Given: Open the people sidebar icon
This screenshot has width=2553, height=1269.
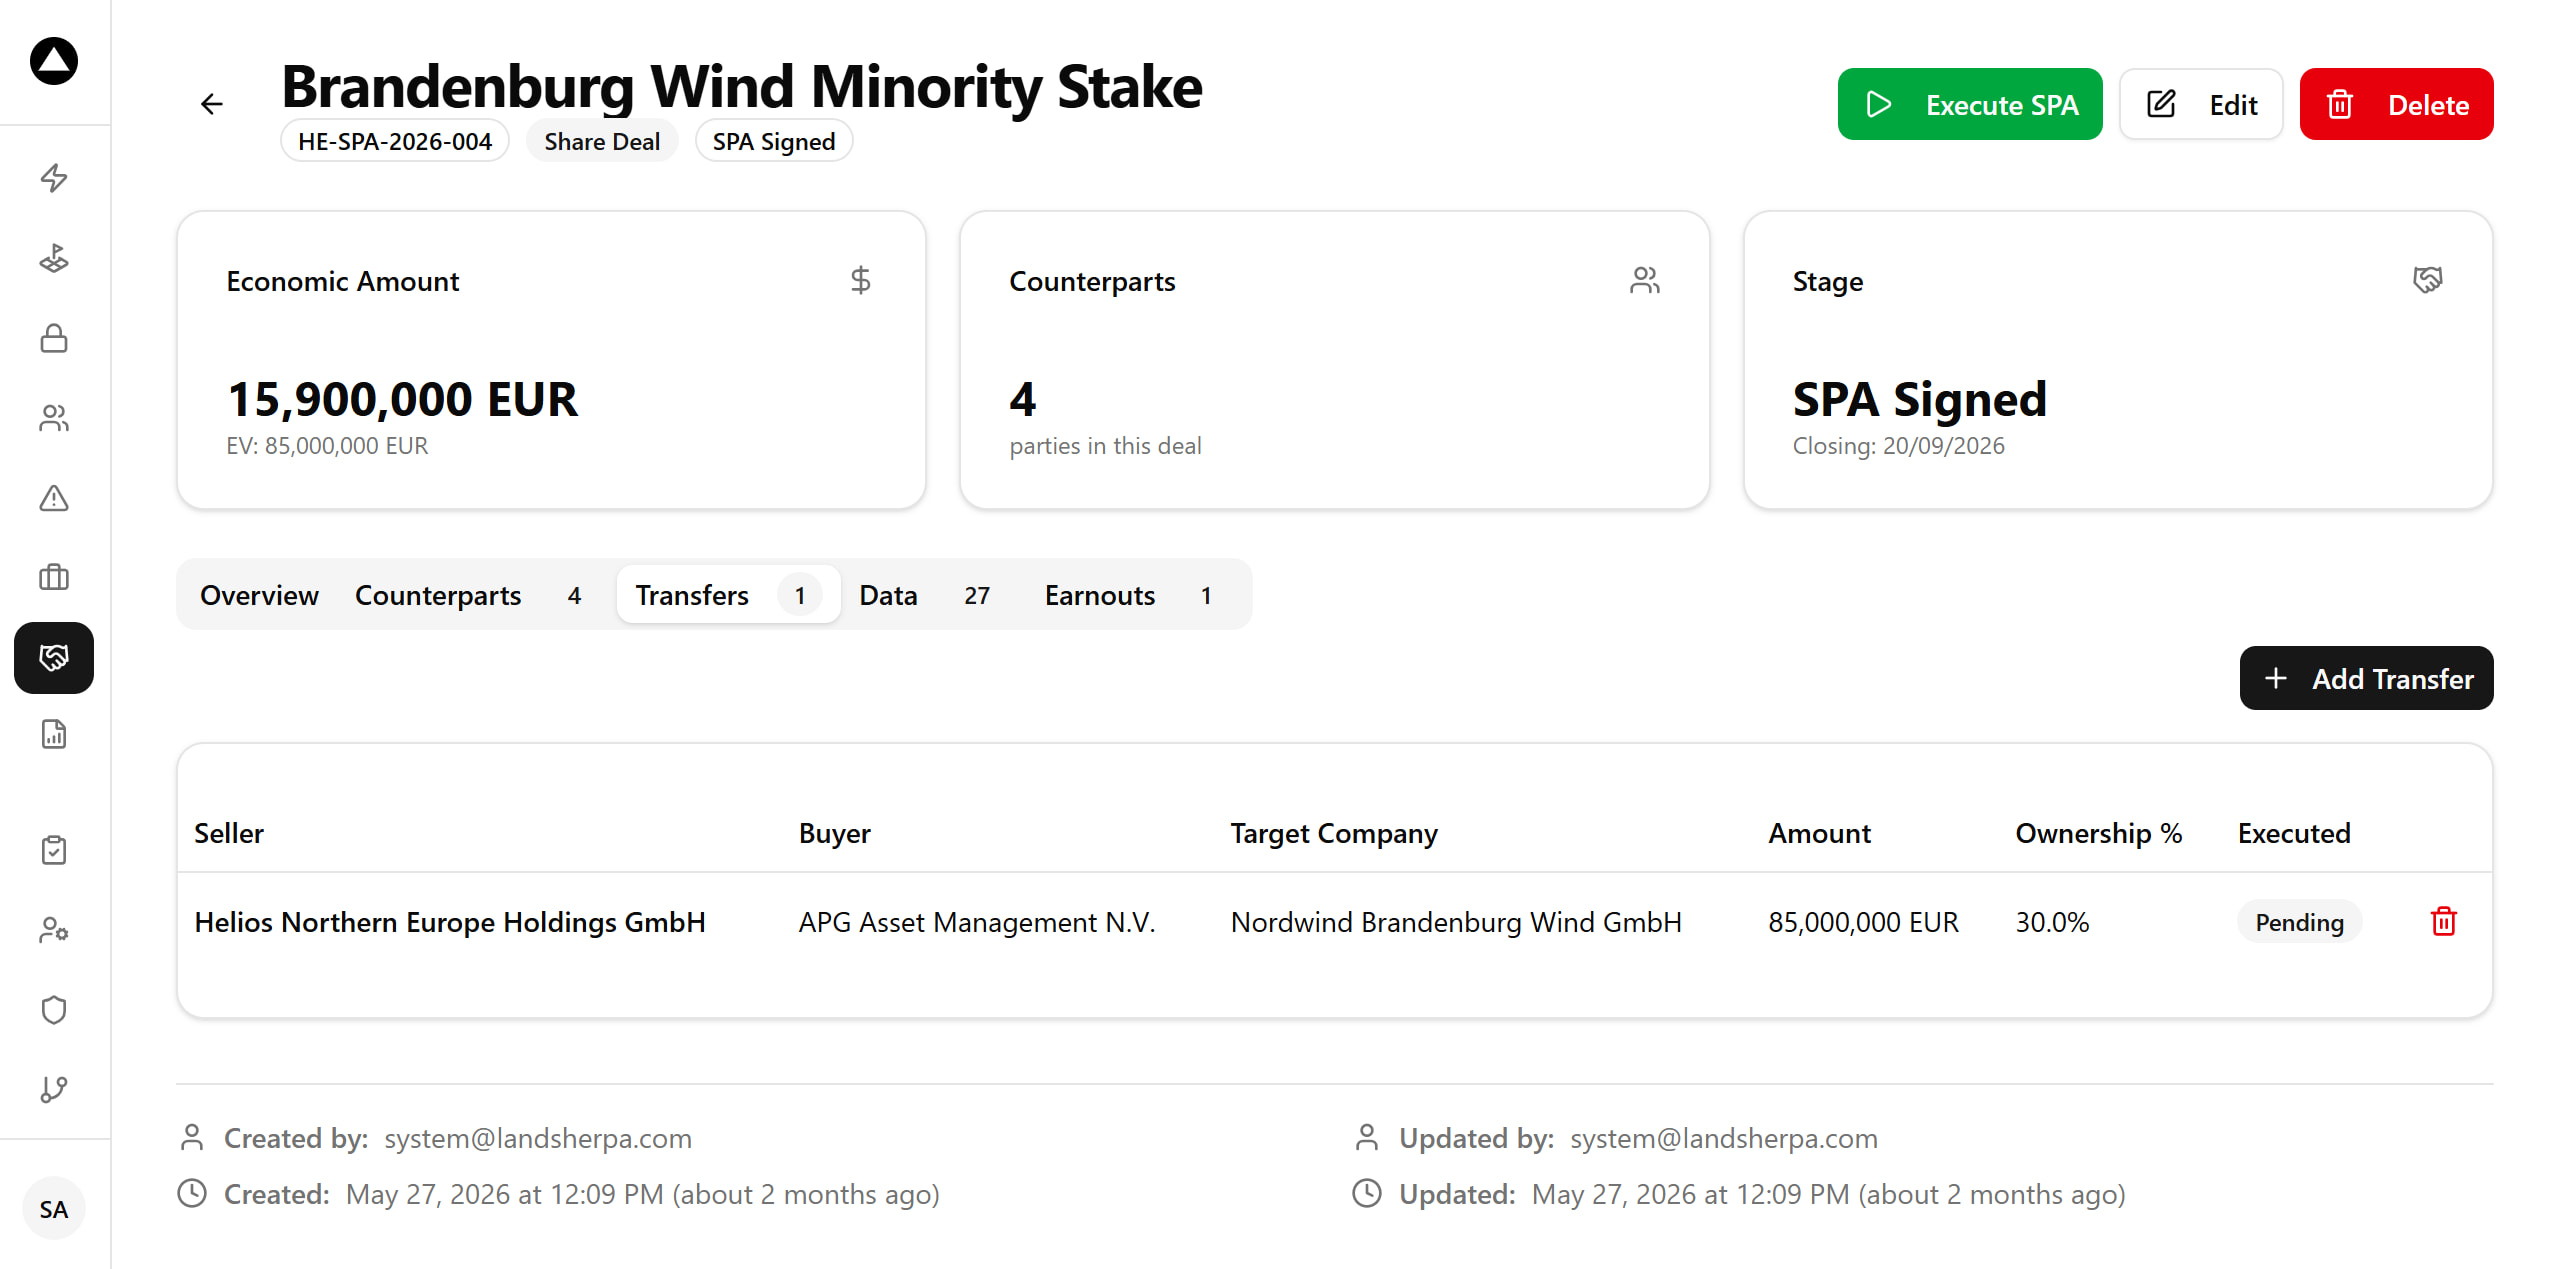Looking at the screenshot, I should (x=54, y=418).
